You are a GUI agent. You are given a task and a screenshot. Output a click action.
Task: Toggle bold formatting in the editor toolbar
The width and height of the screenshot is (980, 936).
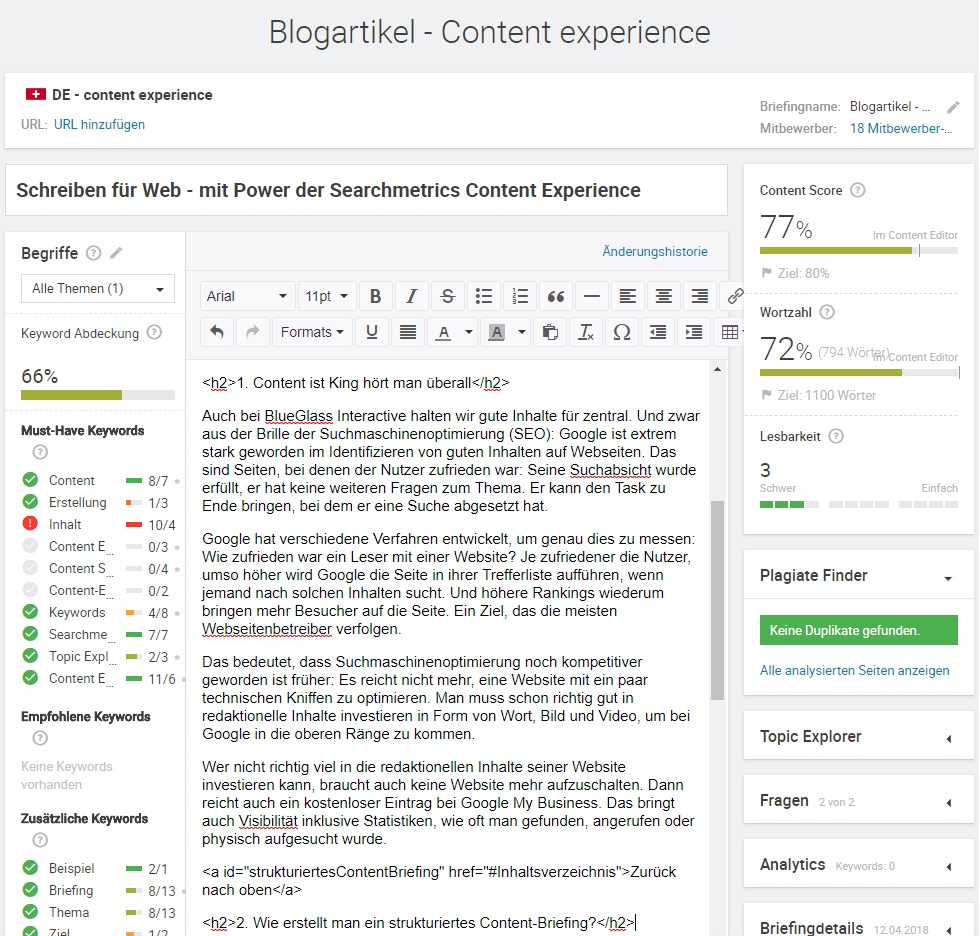click(x=375, y=296)
